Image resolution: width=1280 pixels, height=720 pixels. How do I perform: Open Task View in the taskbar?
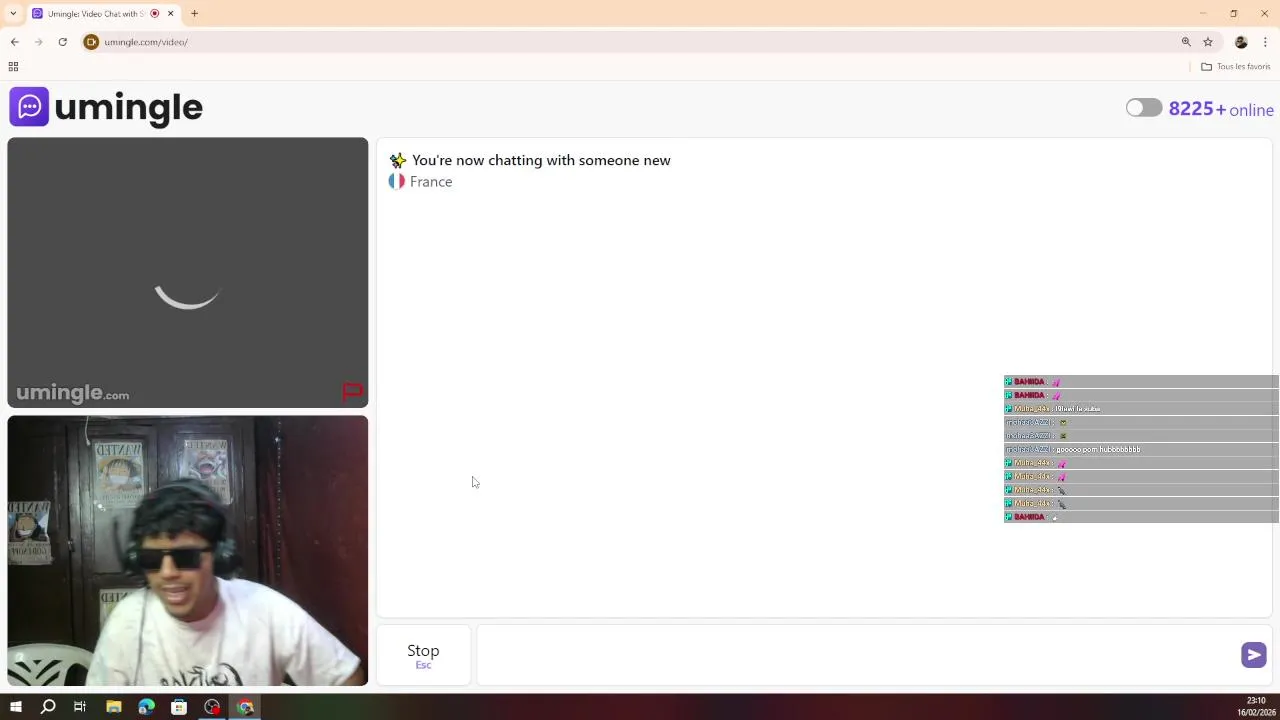[80, 707]
